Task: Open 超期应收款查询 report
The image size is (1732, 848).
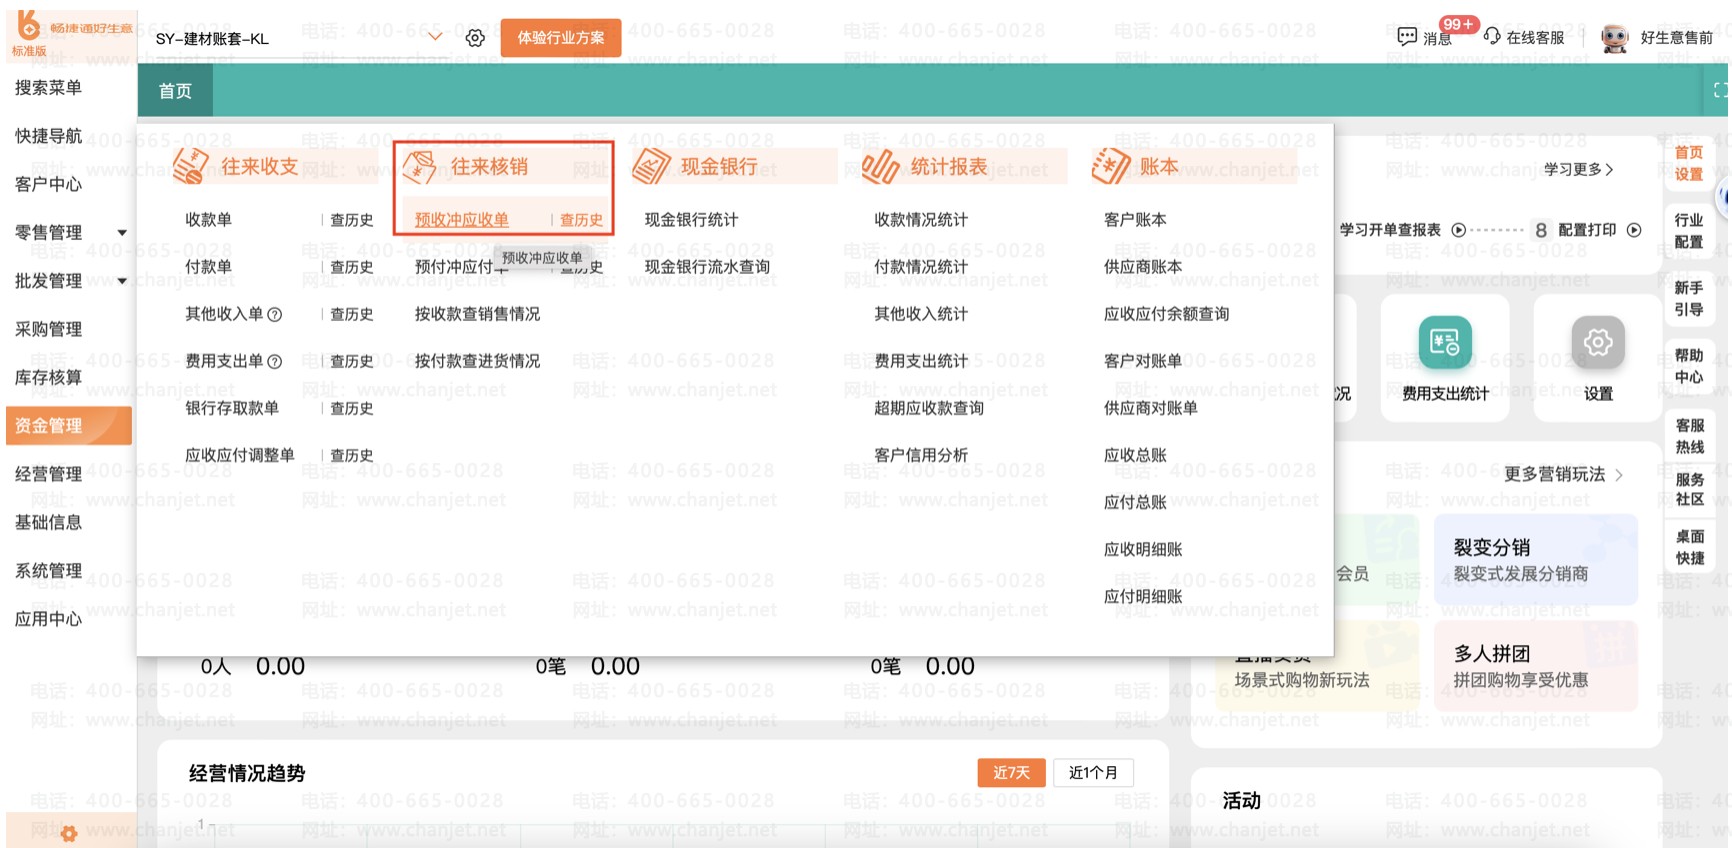Action: (929, 408)
